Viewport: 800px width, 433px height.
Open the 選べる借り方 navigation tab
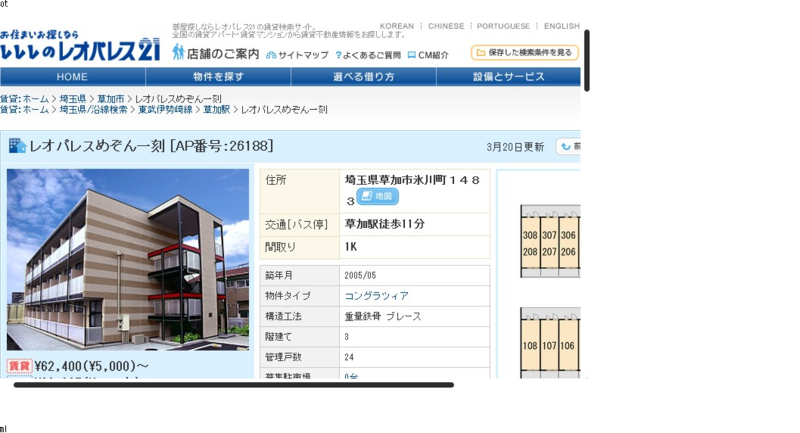[x=364, y=77]
